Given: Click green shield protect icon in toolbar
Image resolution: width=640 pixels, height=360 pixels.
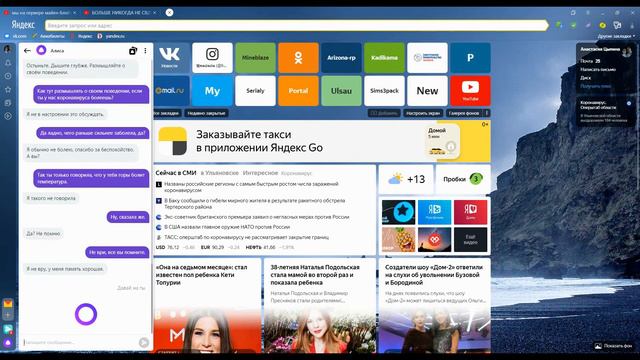Looking at the screenshot, I should [573, 25].
